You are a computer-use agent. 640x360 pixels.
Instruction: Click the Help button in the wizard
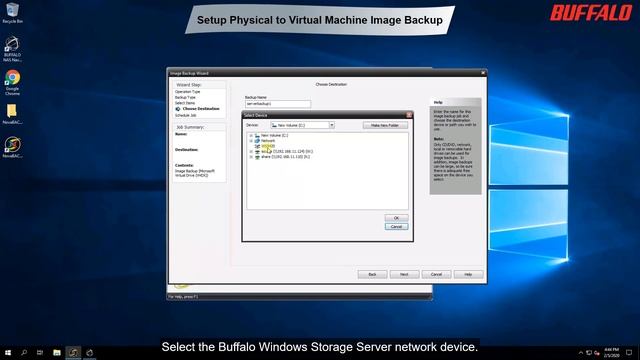coord(468,274)
